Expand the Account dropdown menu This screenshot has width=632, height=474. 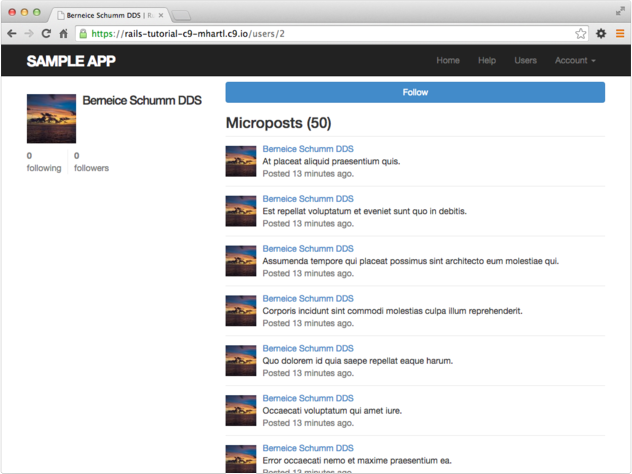[x=575, y=61]
